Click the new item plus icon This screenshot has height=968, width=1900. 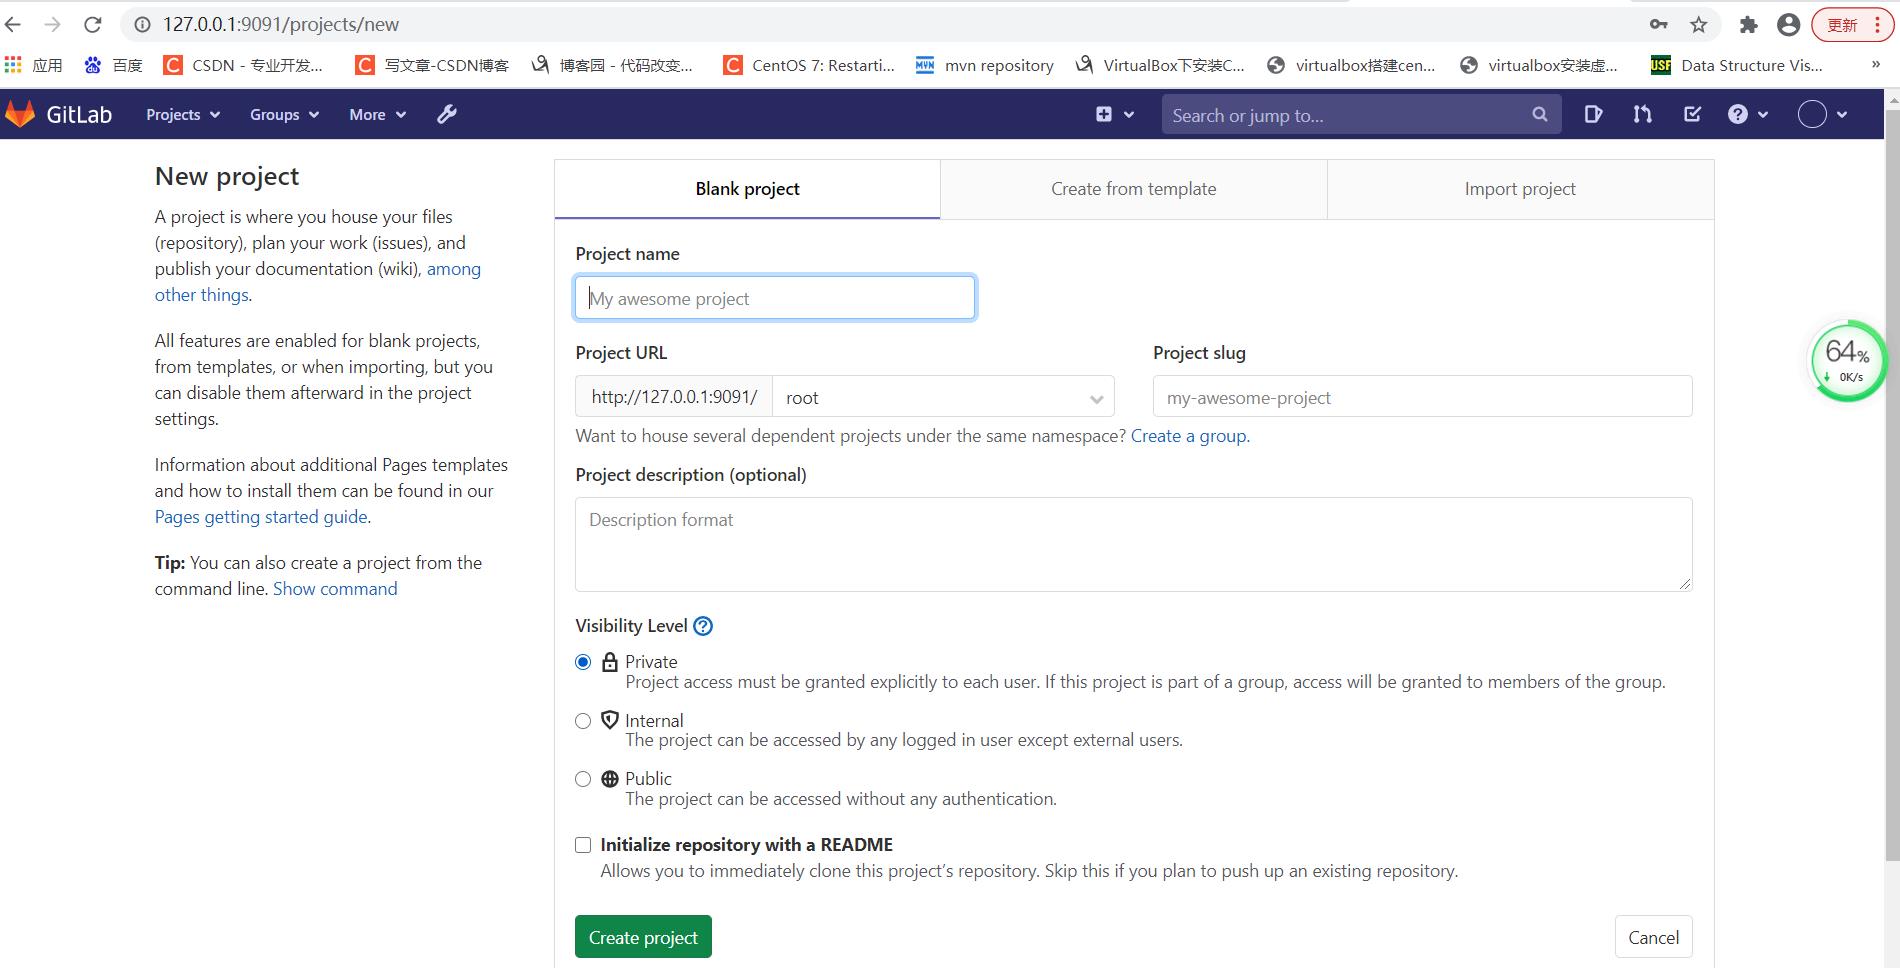coord(1104,114)
